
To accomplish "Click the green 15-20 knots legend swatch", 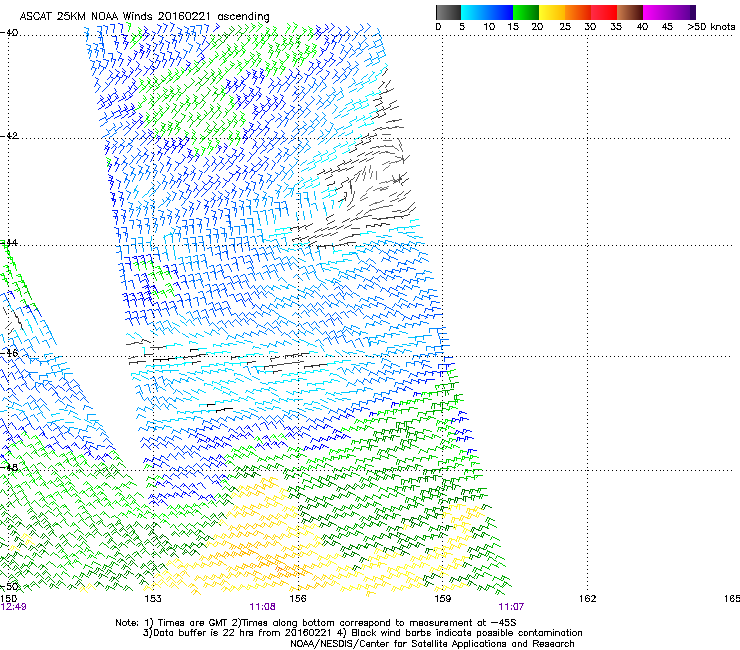I will click(526, 12).
